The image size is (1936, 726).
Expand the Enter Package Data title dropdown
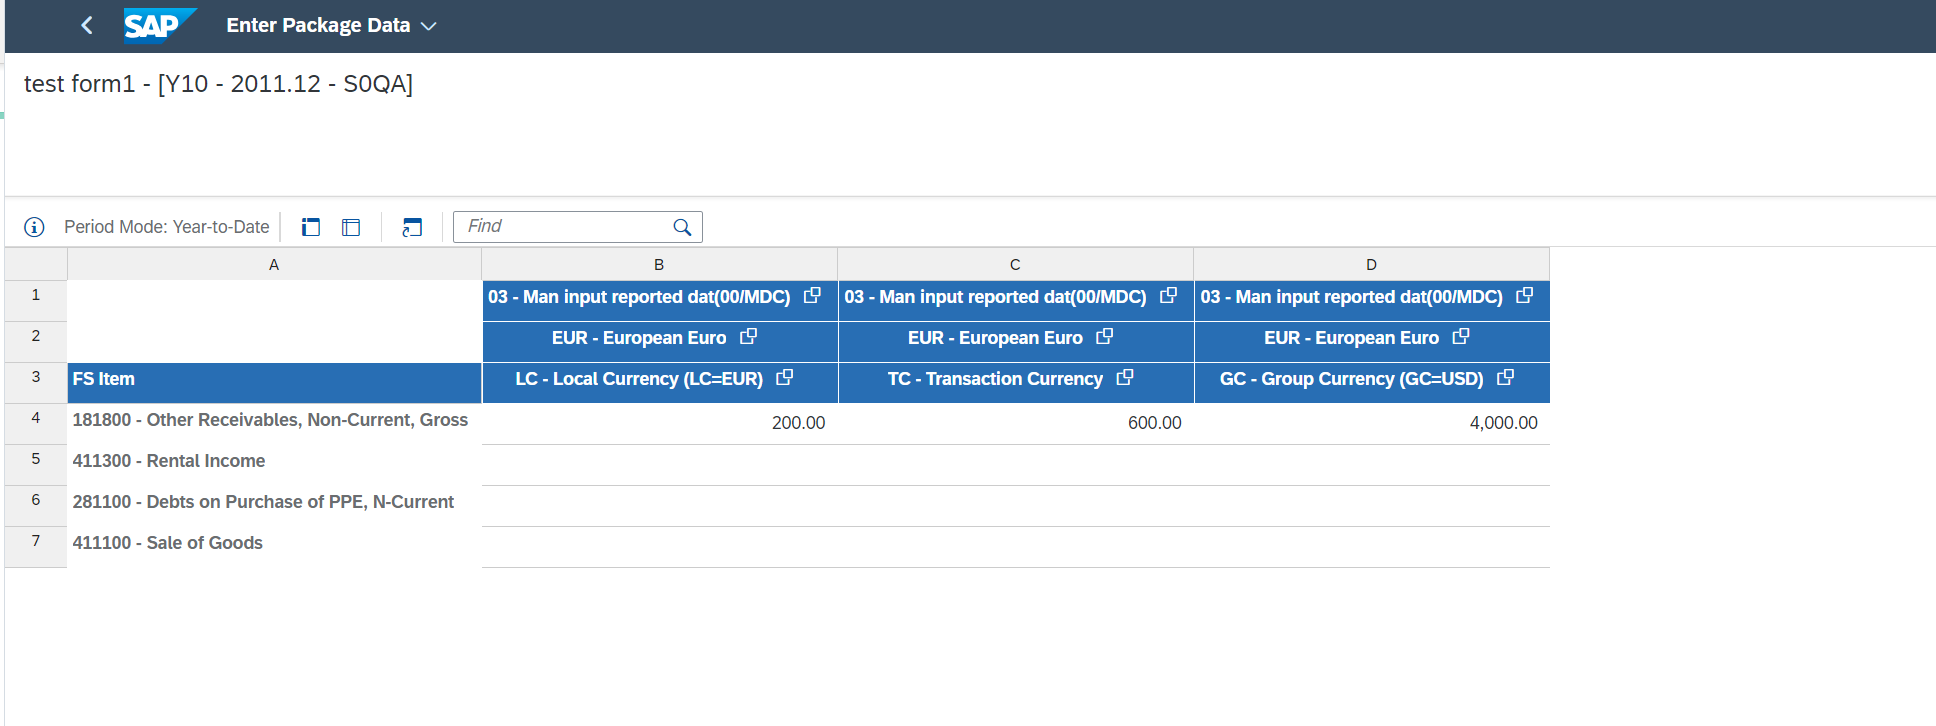tap(429, 26)
